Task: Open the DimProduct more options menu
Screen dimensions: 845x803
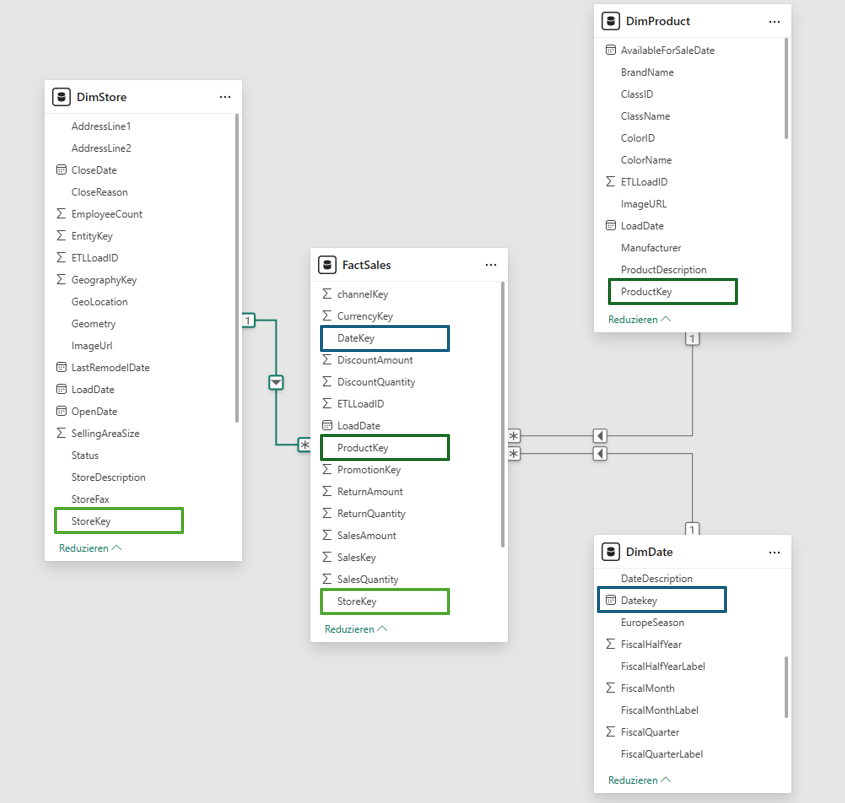Action: pyautogui.click(x=774, y=21)
